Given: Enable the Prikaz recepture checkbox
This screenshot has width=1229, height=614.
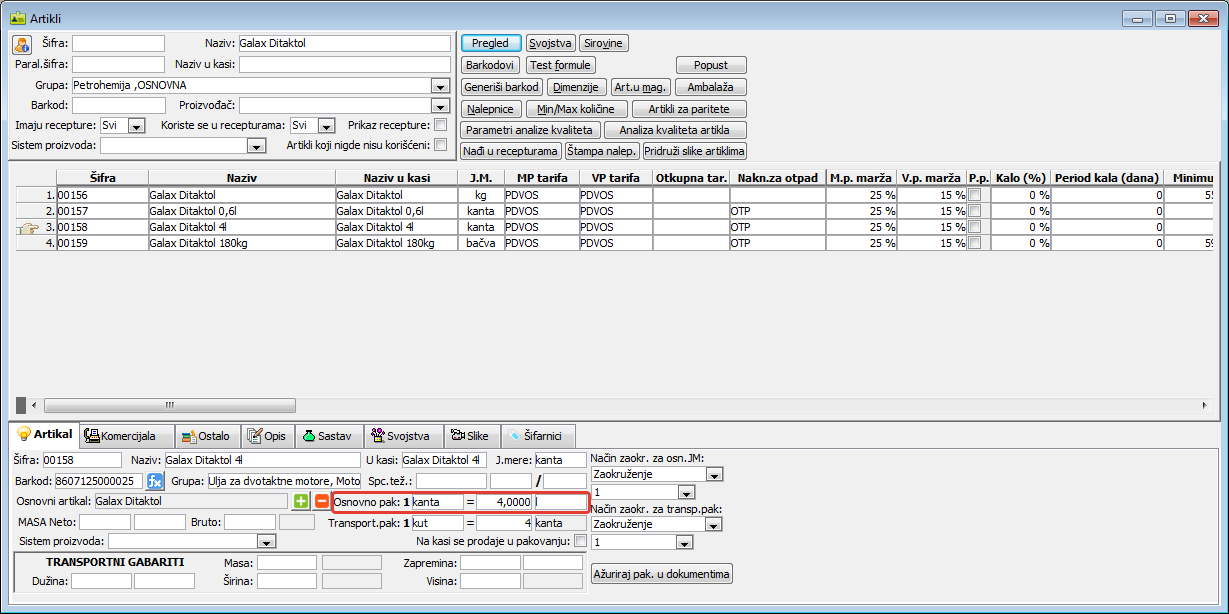Looking at the screenshot, I should [440, 125].
